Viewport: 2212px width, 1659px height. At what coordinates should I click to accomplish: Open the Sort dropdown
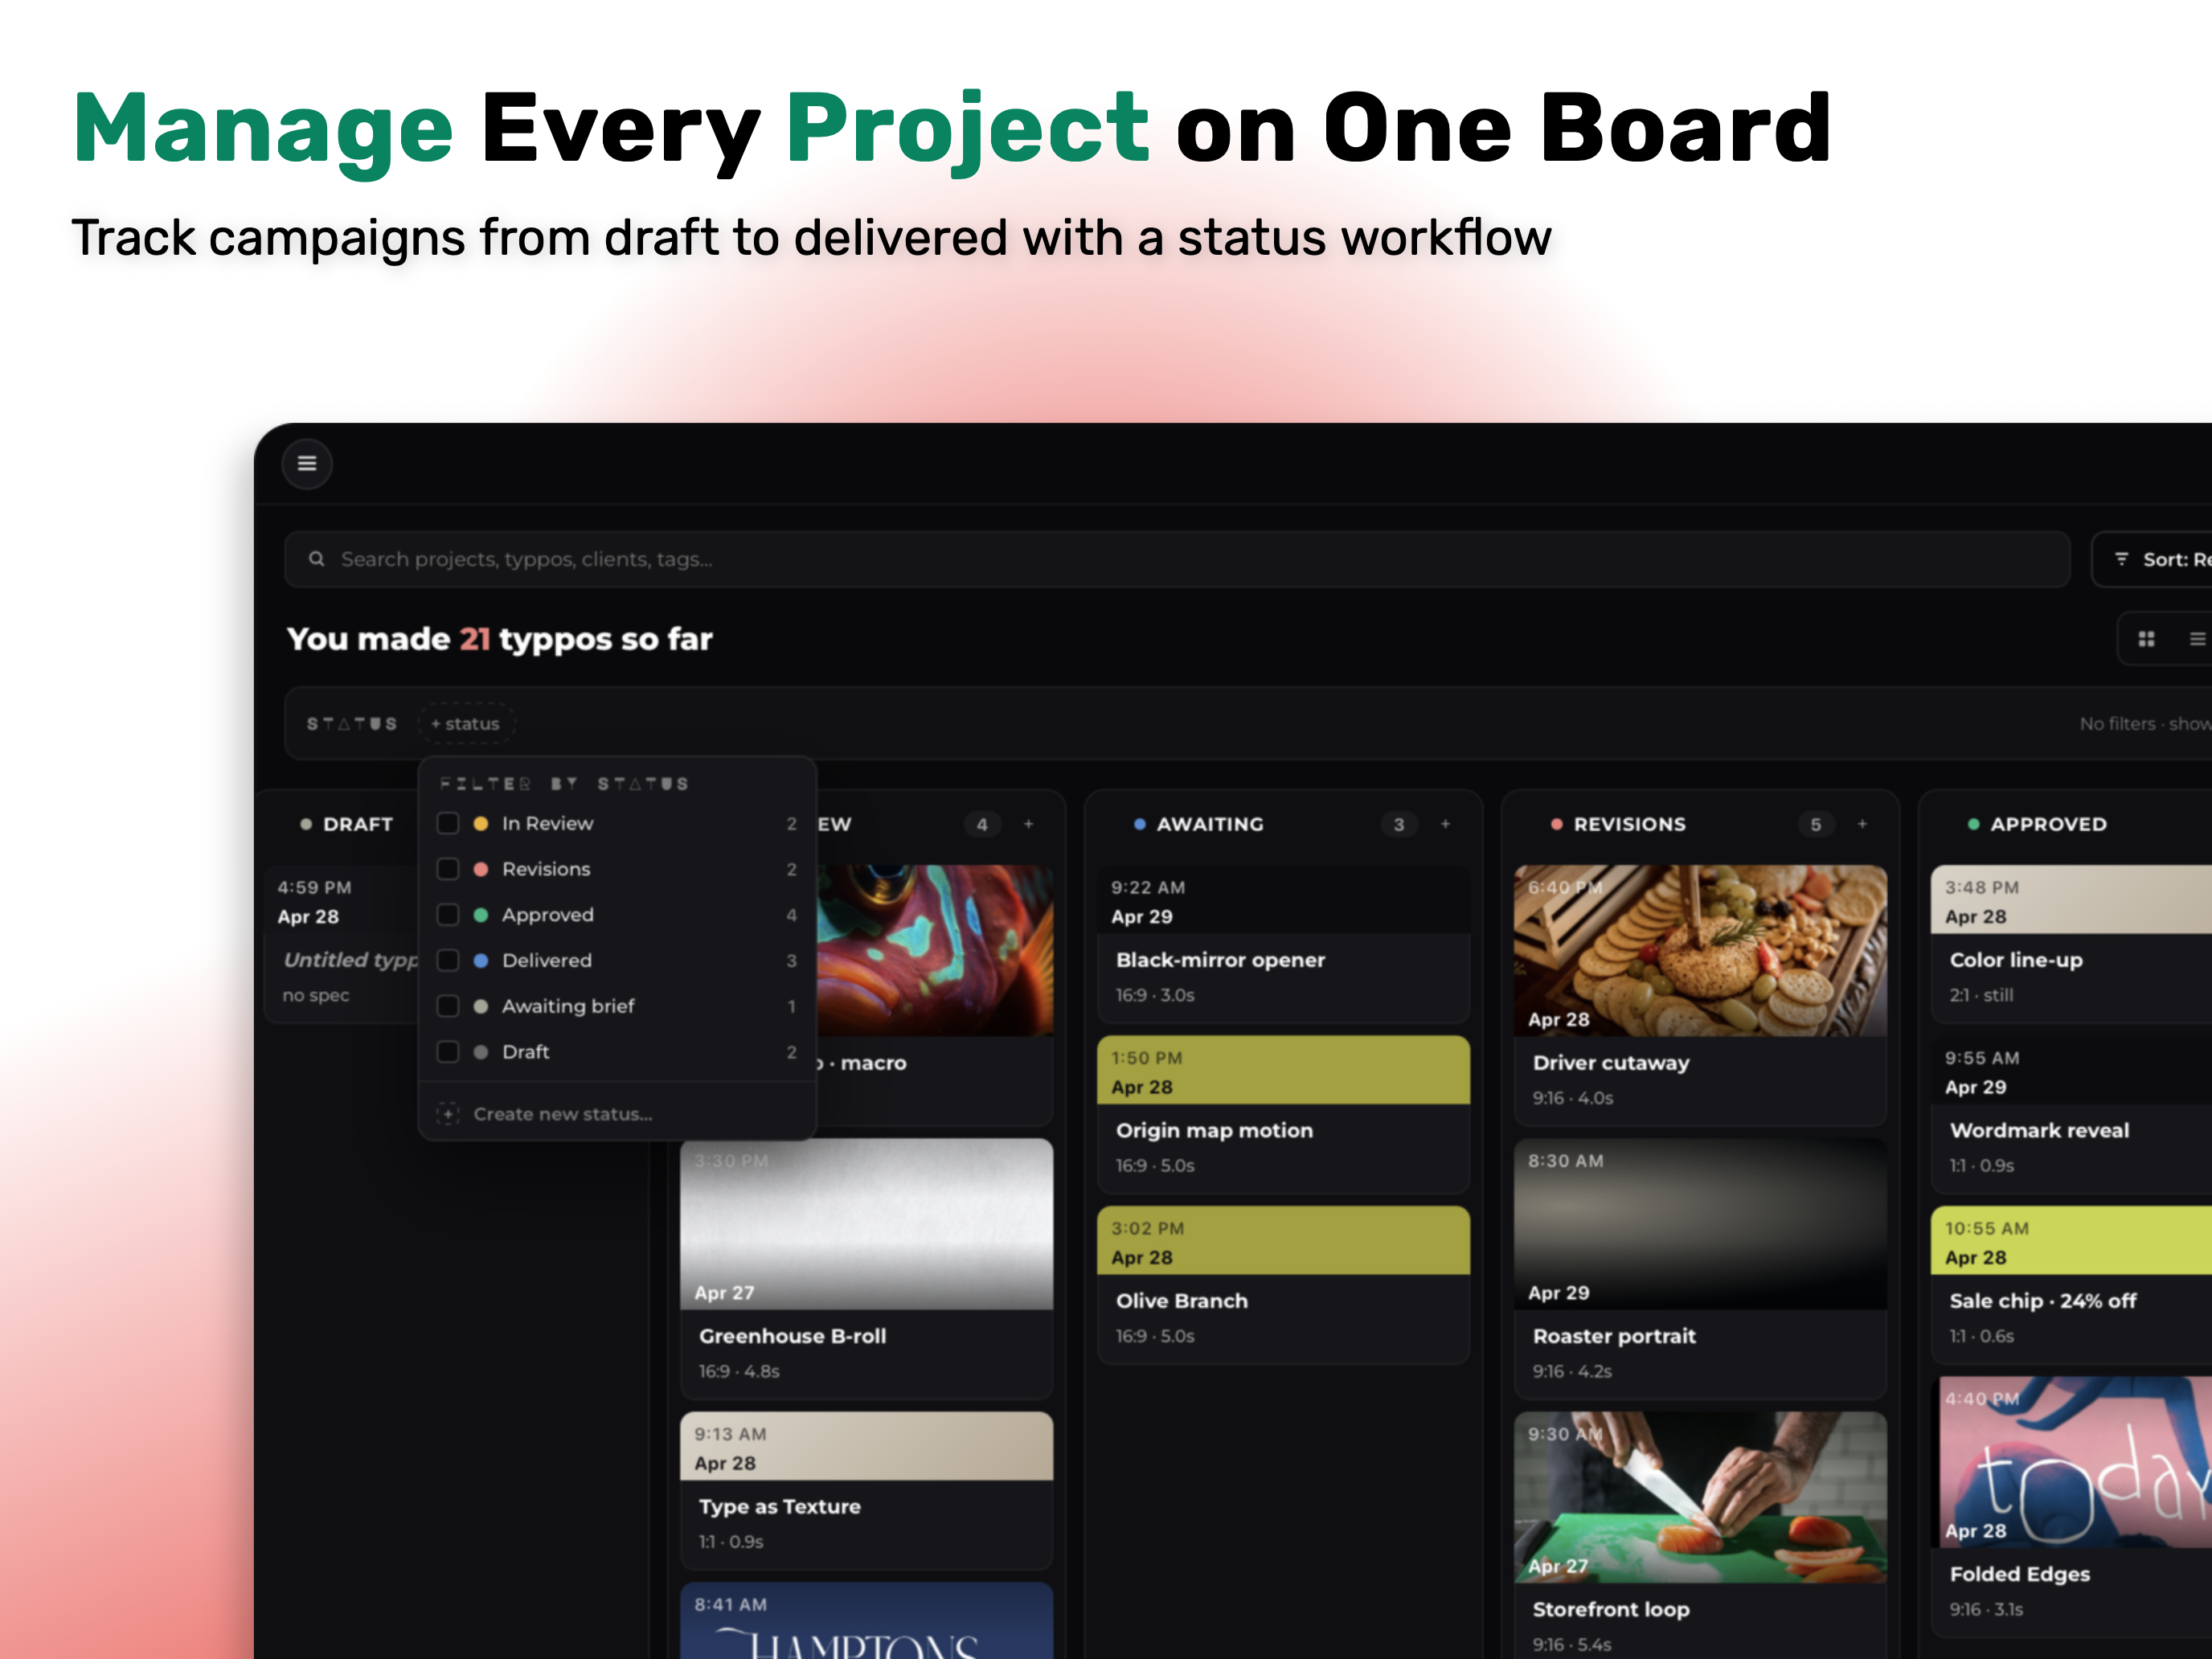(2153, 559)
